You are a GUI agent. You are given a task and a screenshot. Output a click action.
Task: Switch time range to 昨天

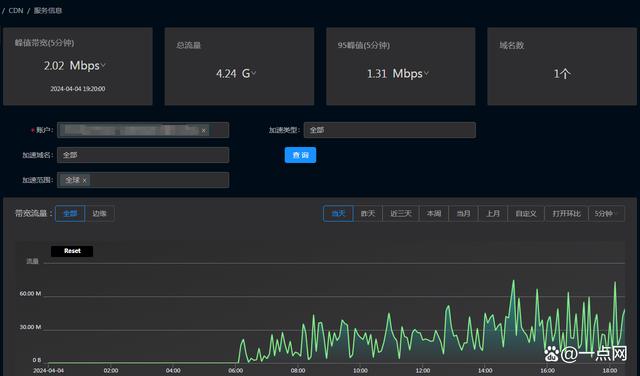tap(368, 214)
